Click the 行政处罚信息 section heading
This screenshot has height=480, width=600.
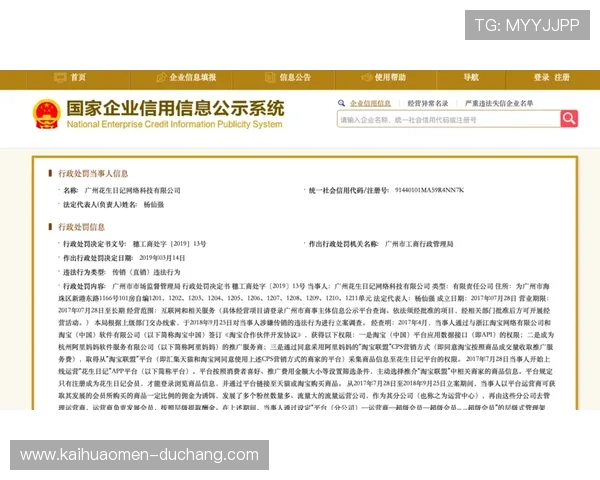pos(81,227)
